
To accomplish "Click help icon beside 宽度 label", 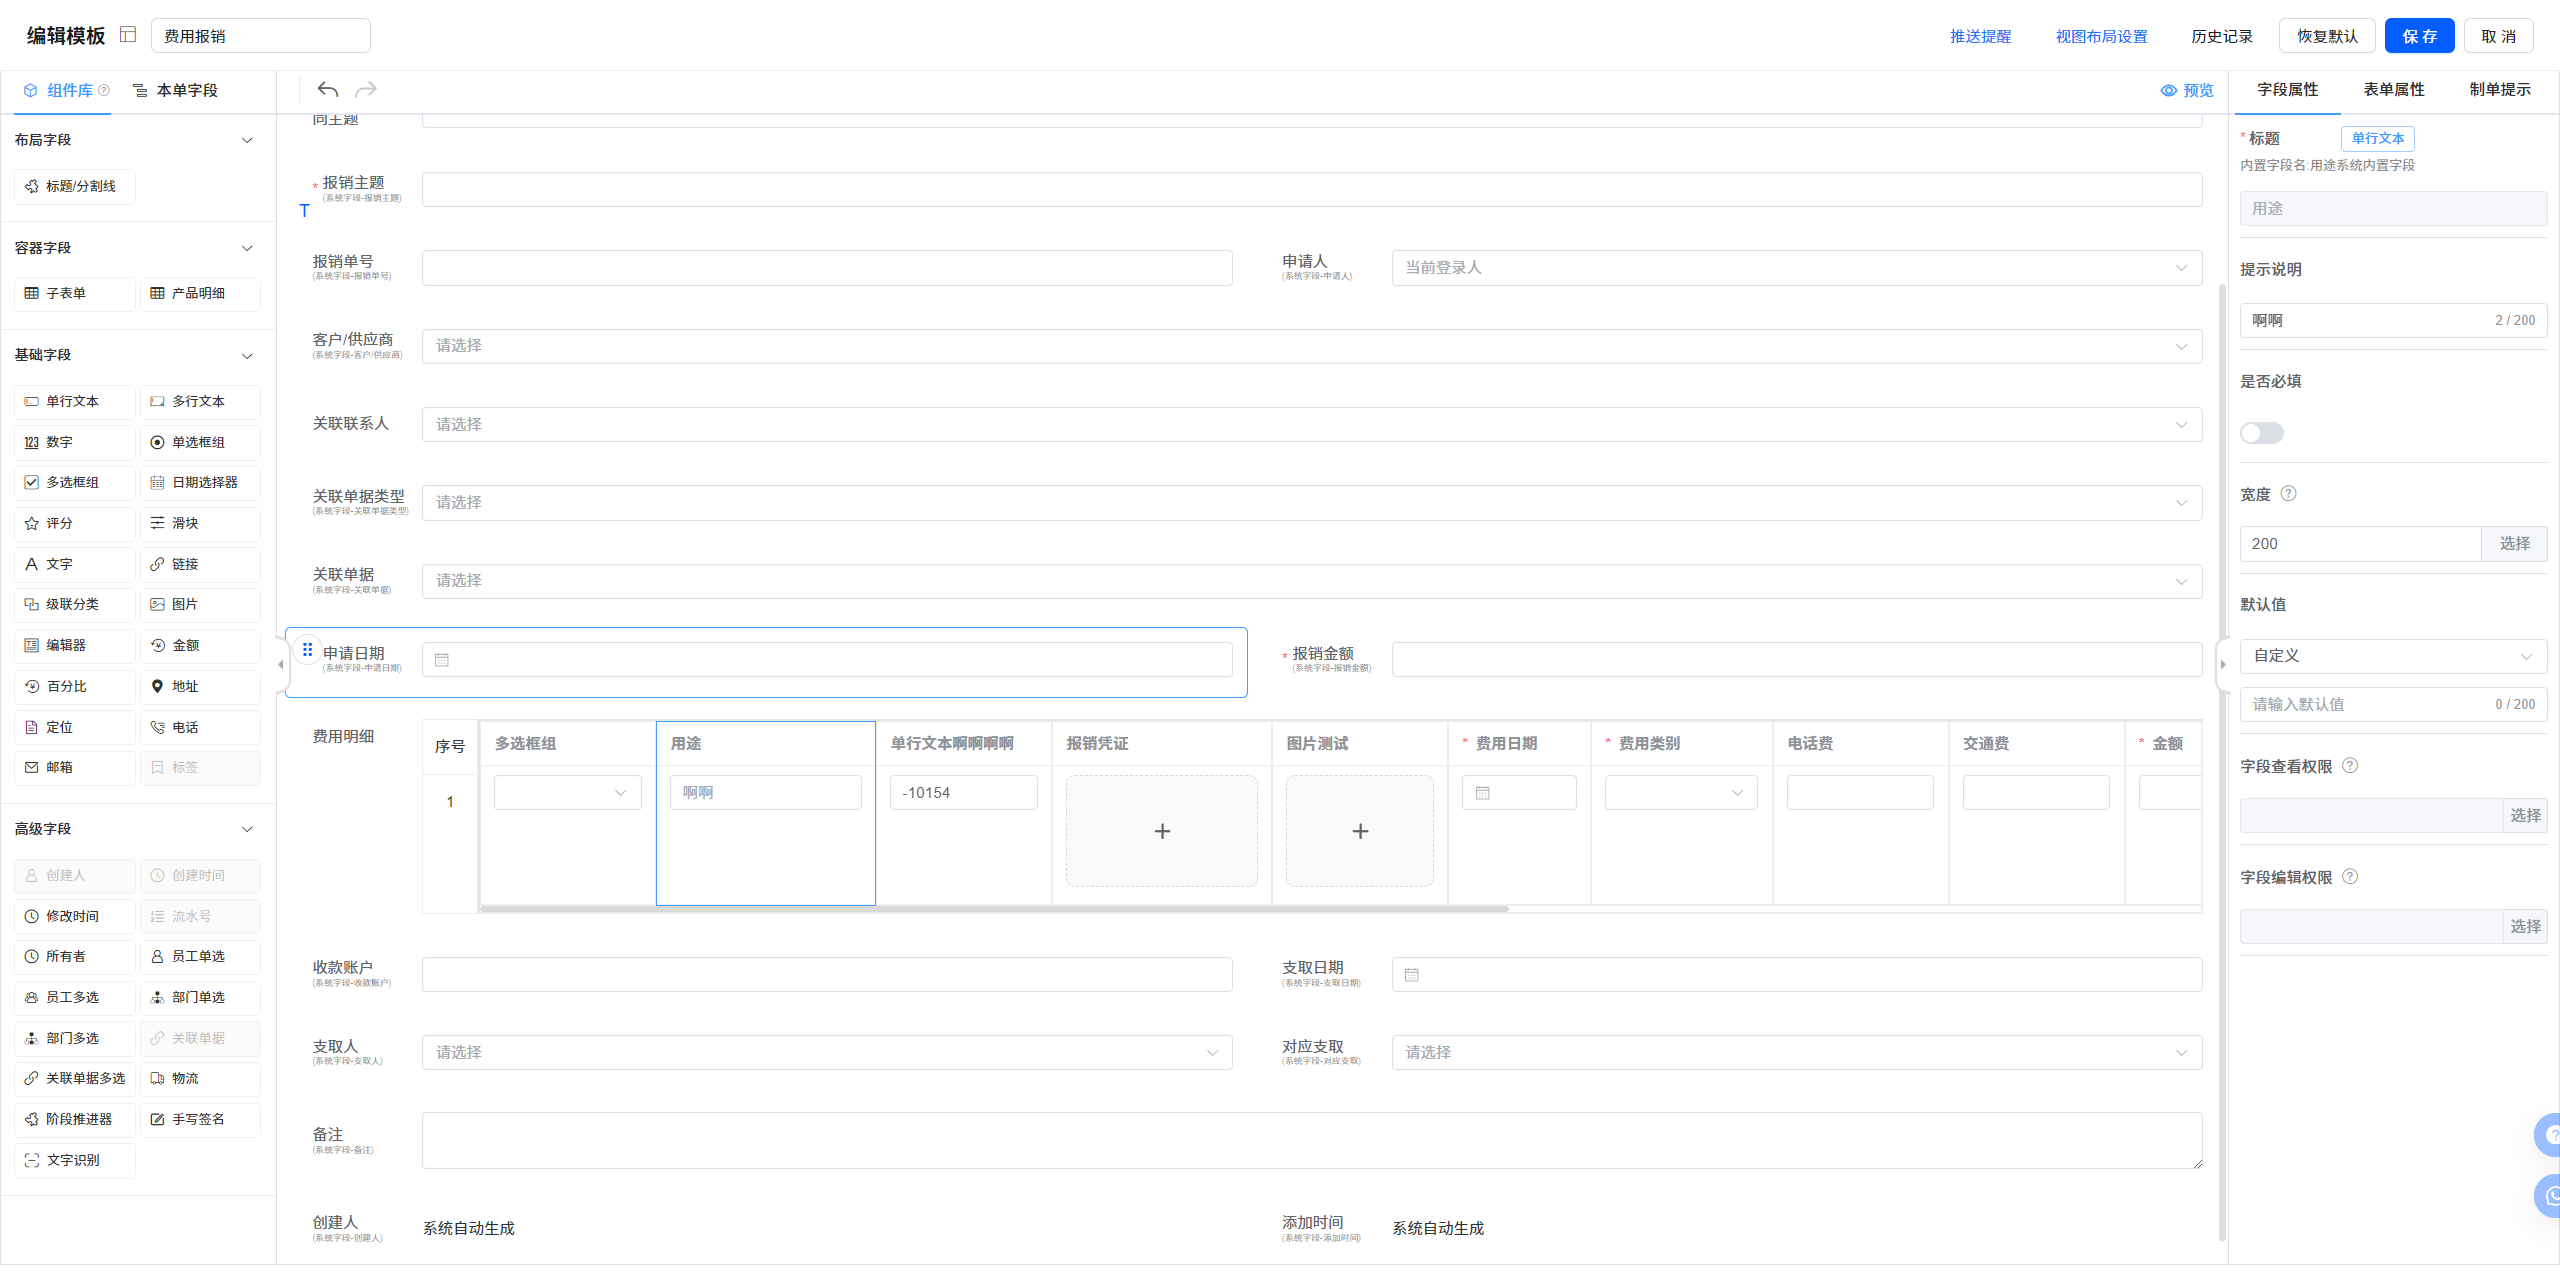I will point(2288,494).
